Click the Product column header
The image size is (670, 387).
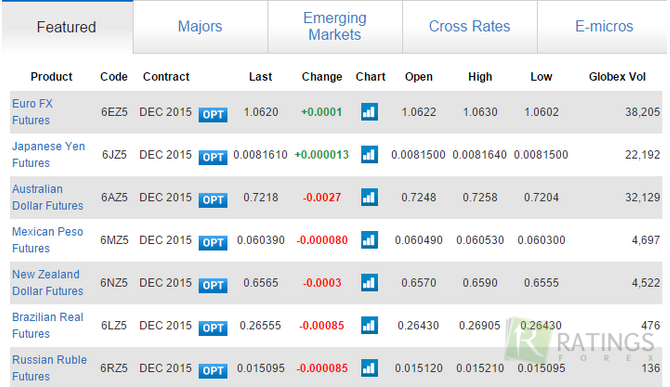click(x=51, y=77)
